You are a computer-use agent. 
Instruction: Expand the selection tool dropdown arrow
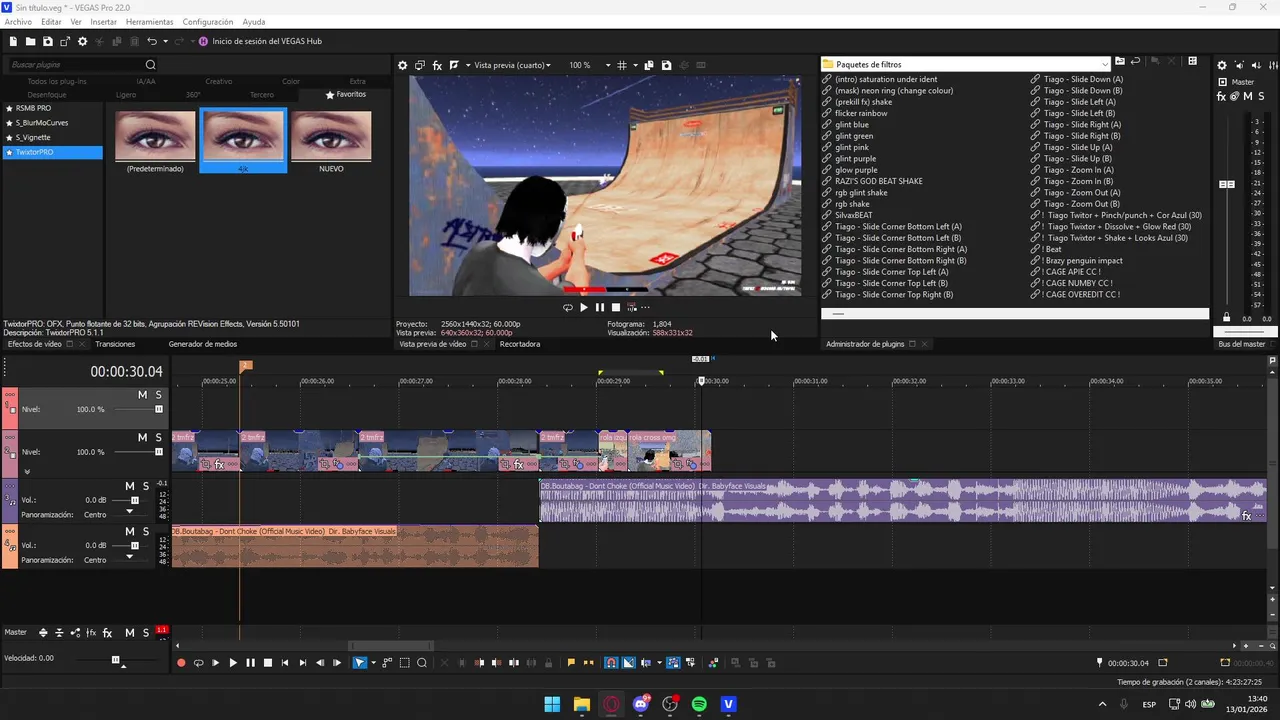[373, 662]
